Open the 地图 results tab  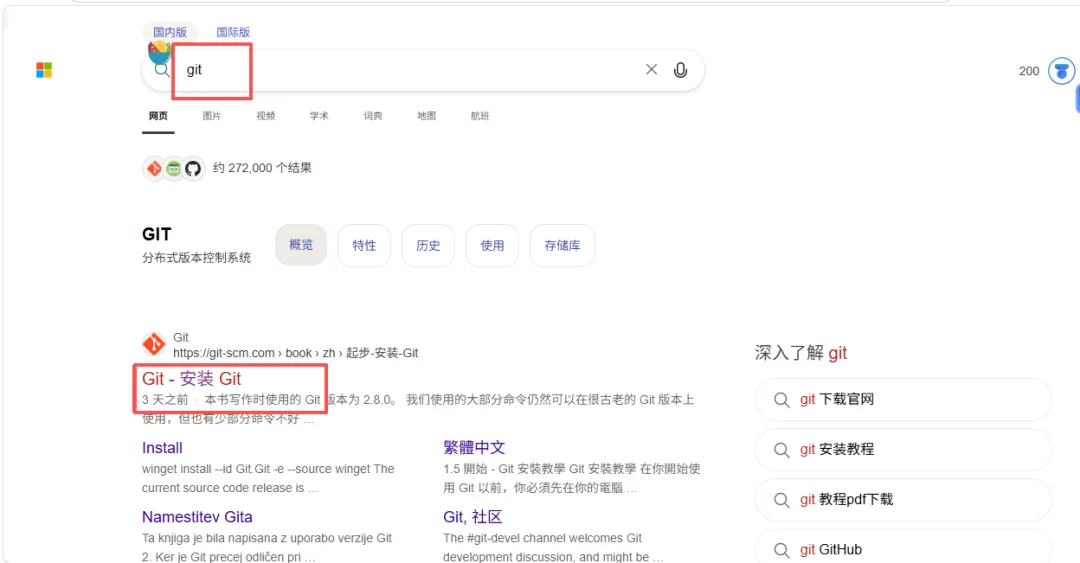click(426, 116)
